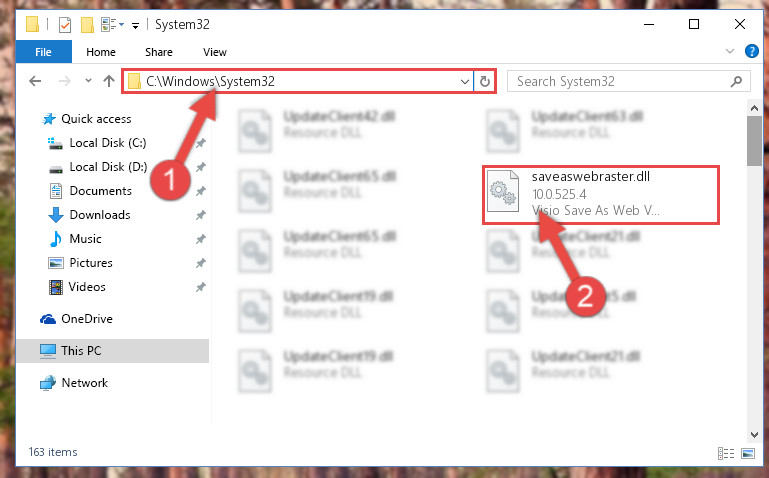Toggle pin beside Music folder
Viewport: 769px width, 478px height.
tap(201, 239)
